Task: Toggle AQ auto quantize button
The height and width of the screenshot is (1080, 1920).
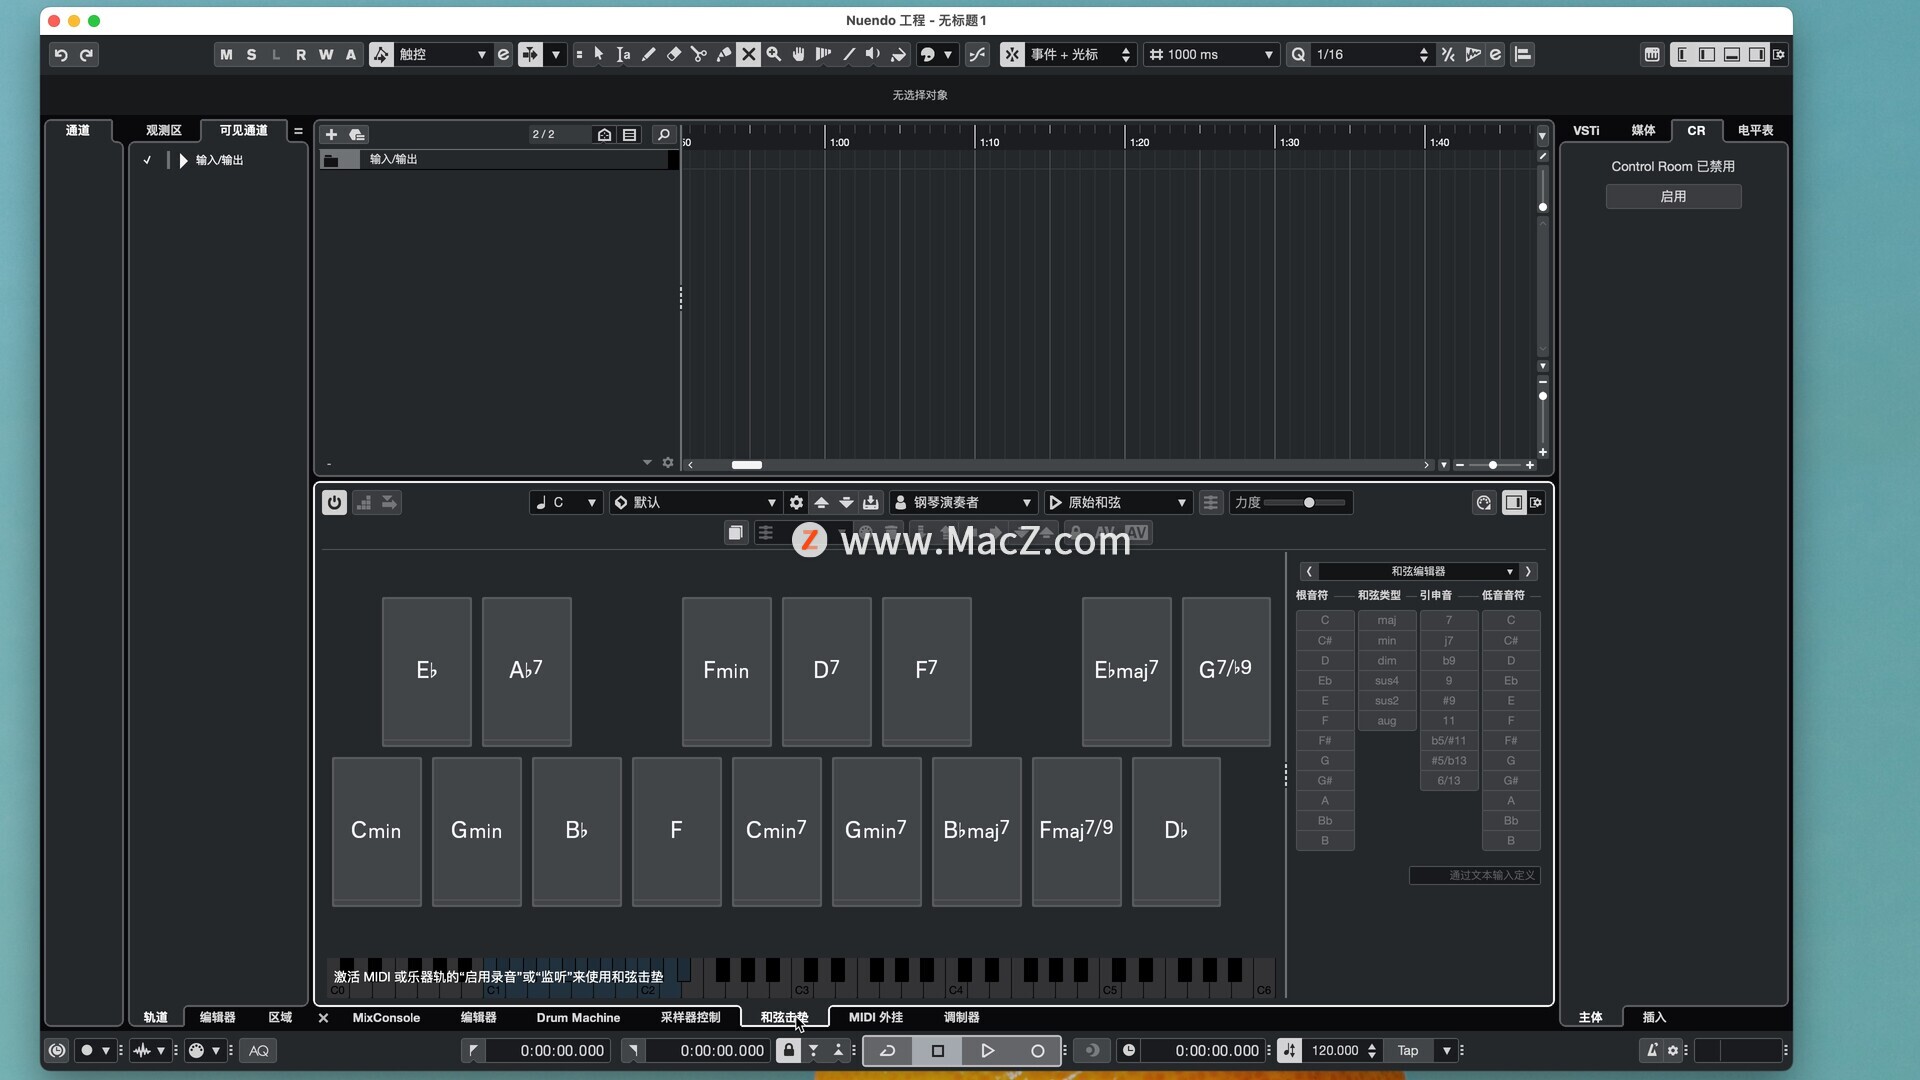Action: (259, 1050)
